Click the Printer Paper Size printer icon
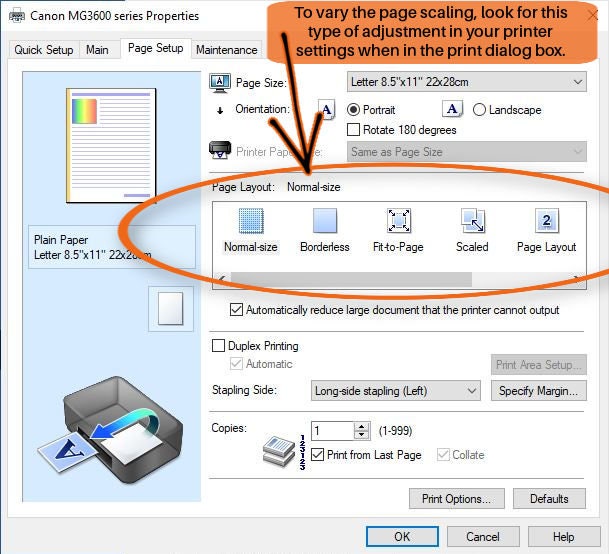Viewport: 609px width, 554px height. pos(220,150)
